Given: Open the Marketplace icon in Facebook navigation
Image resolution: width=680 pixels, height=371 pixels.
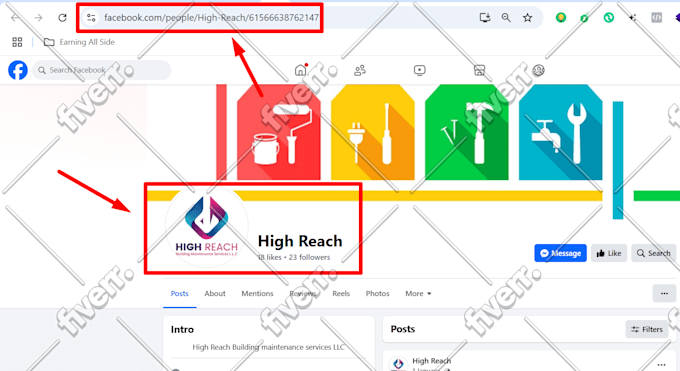Looking at the screenshot, I should (479, 70).
